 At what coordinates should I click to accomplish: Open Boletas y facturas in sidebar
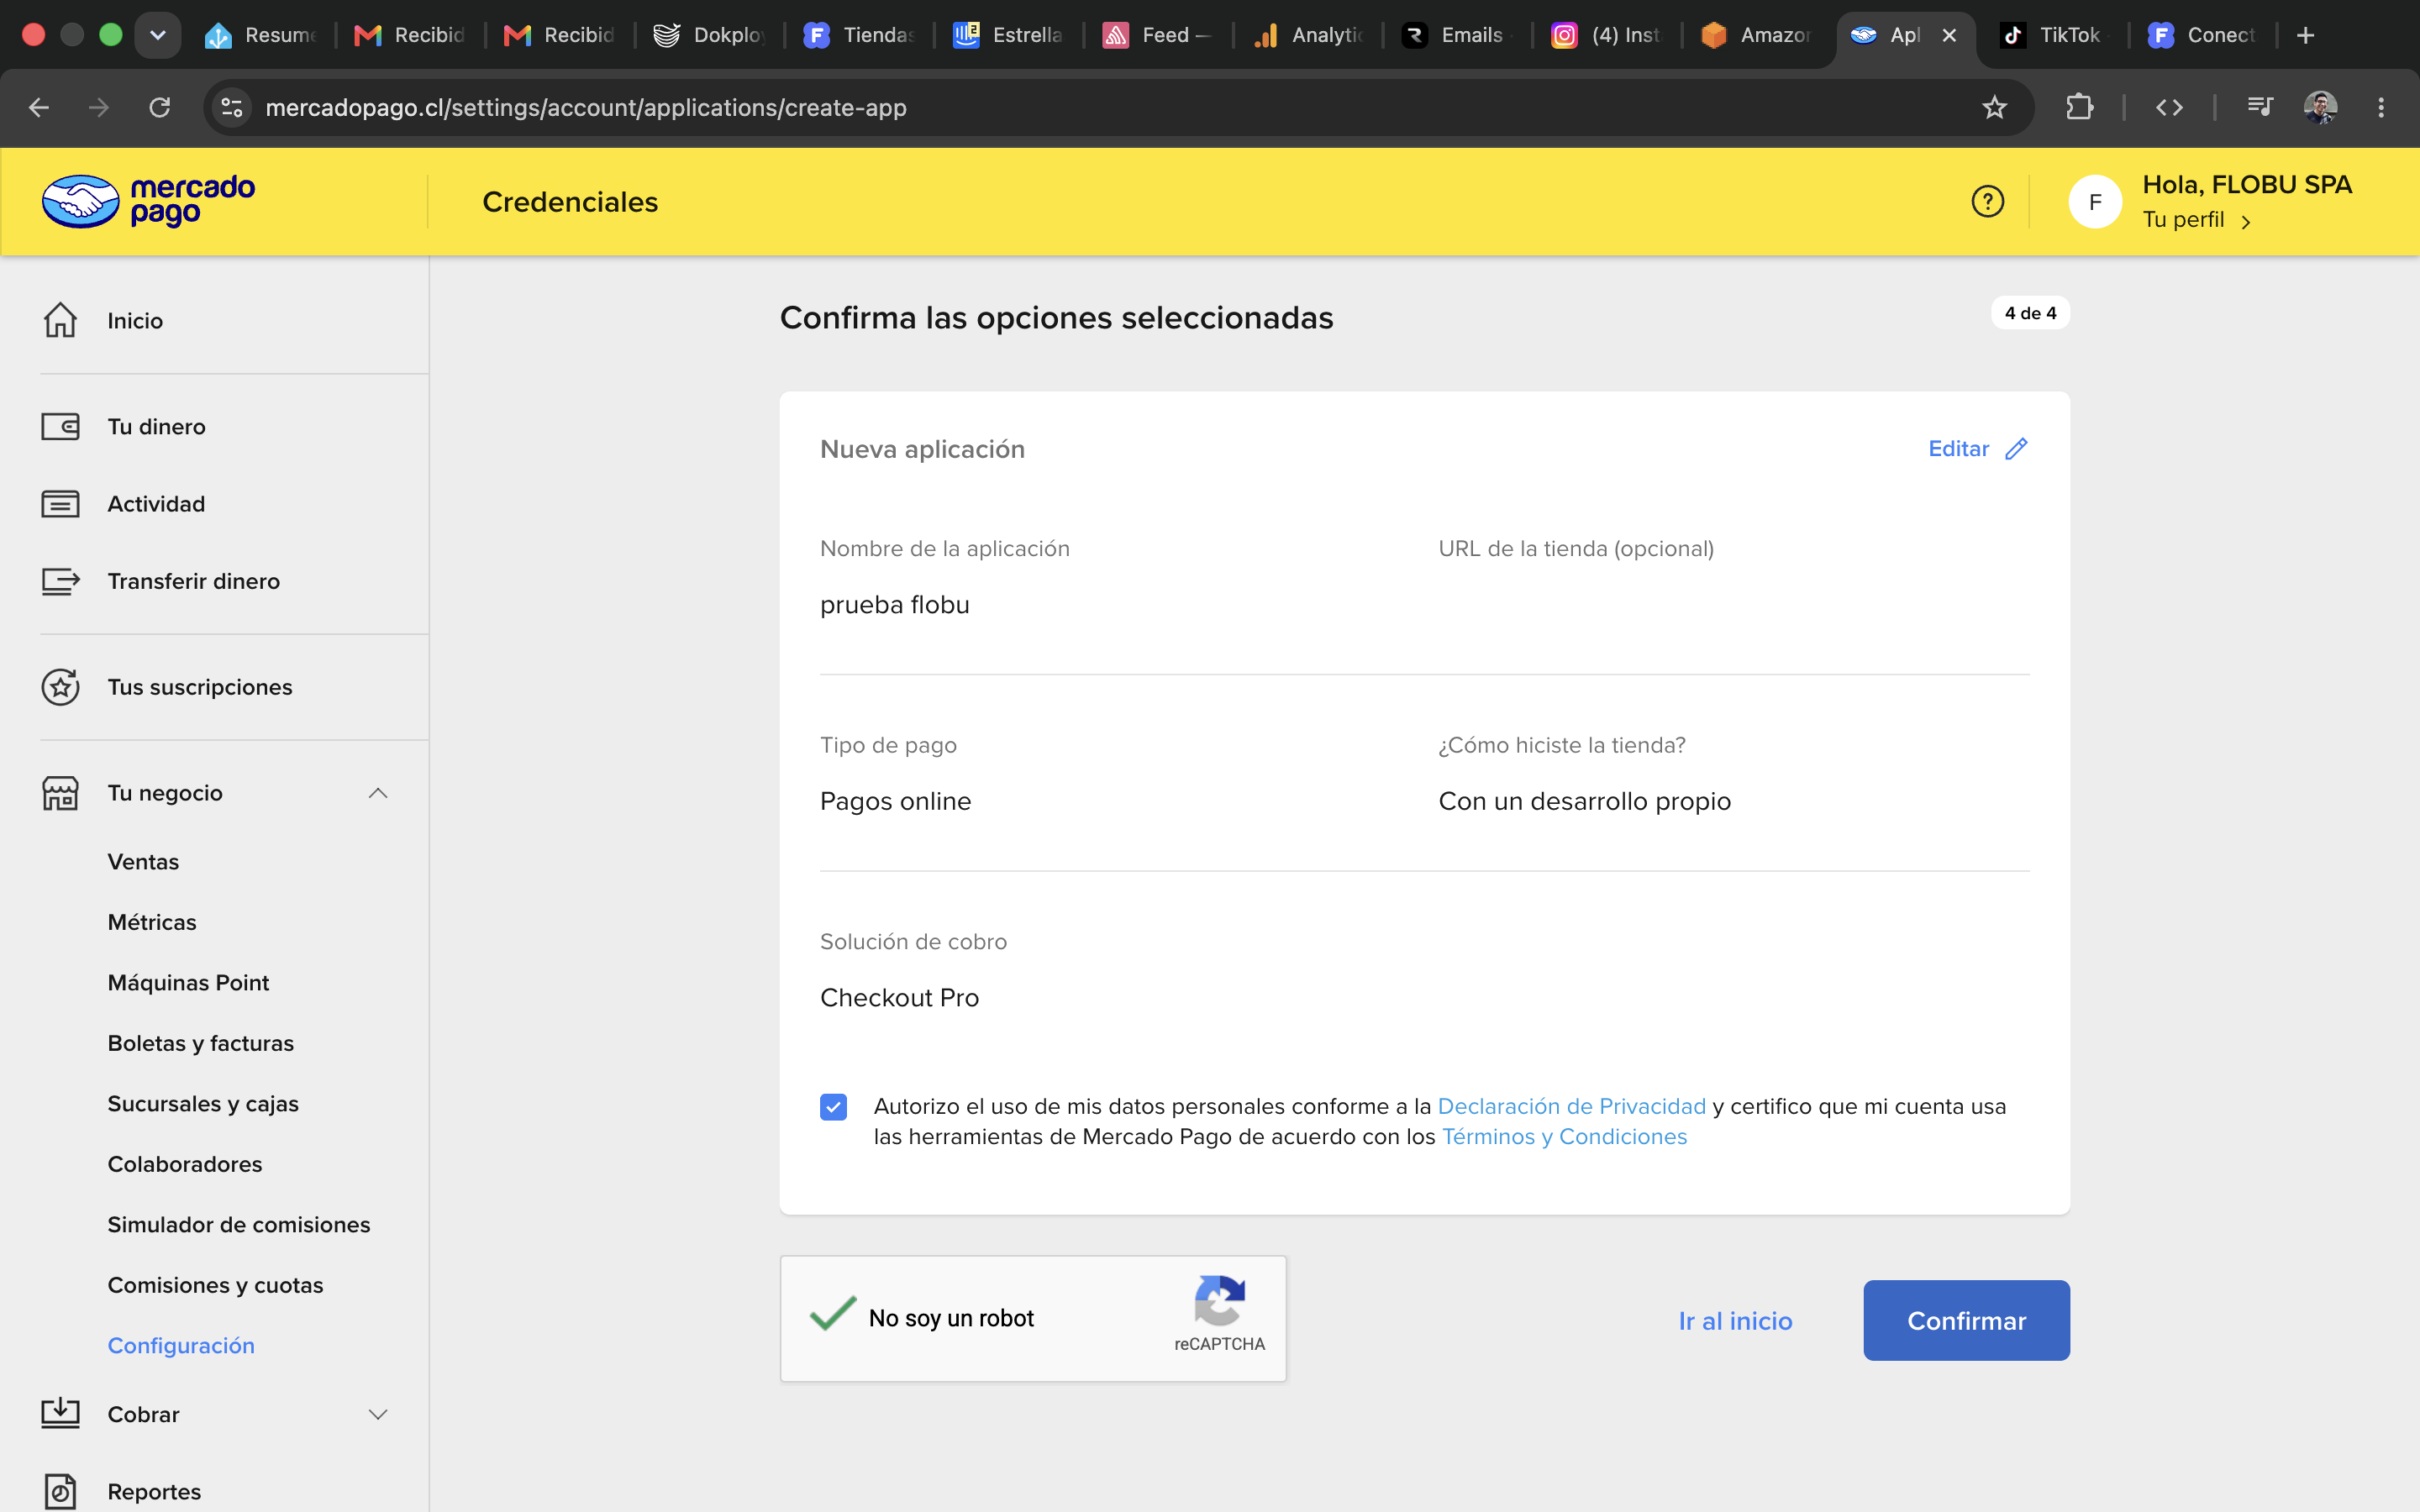click(200, 1043)
